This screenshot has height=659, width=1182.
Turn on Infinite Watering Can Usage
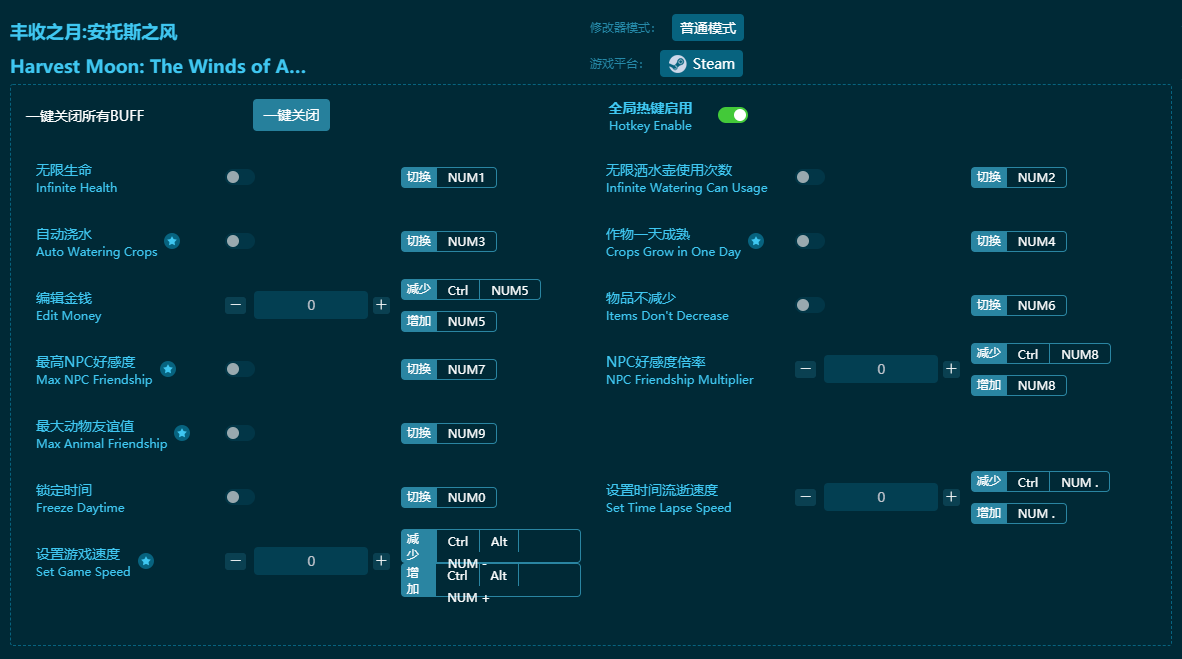click(810, 177)
